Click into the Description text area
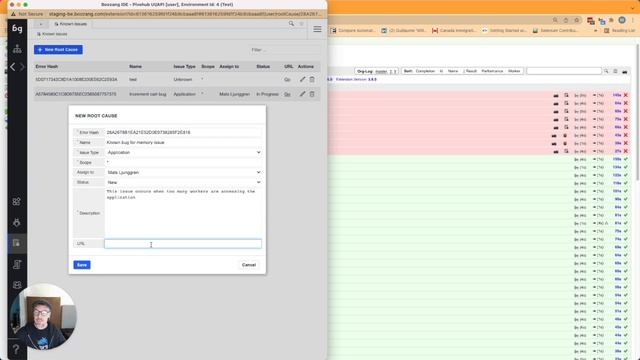 183,212
